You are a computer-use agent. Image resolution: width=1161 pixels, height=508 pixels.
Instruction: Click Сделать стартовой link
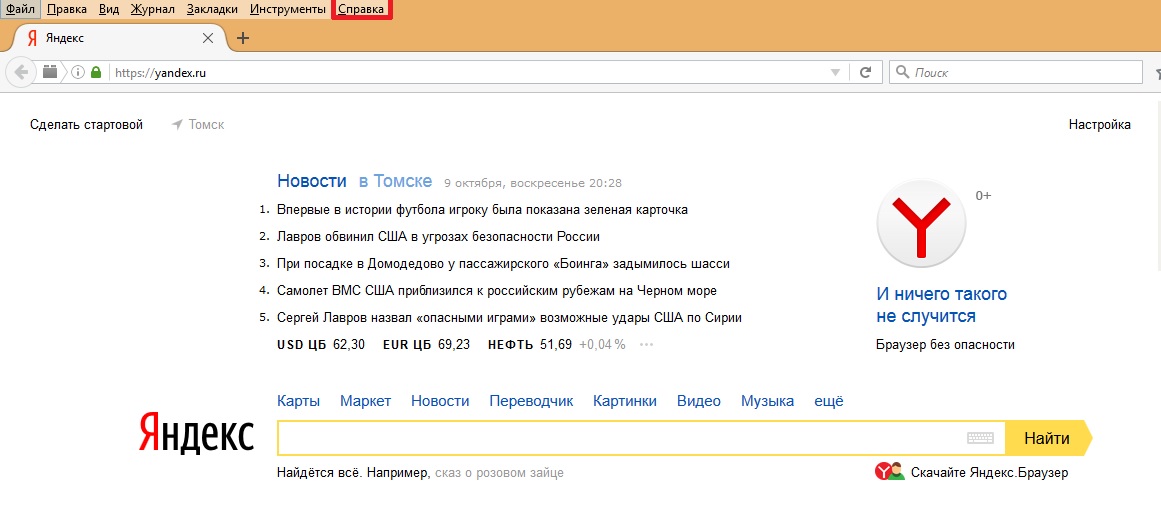[x=86, y=124]
